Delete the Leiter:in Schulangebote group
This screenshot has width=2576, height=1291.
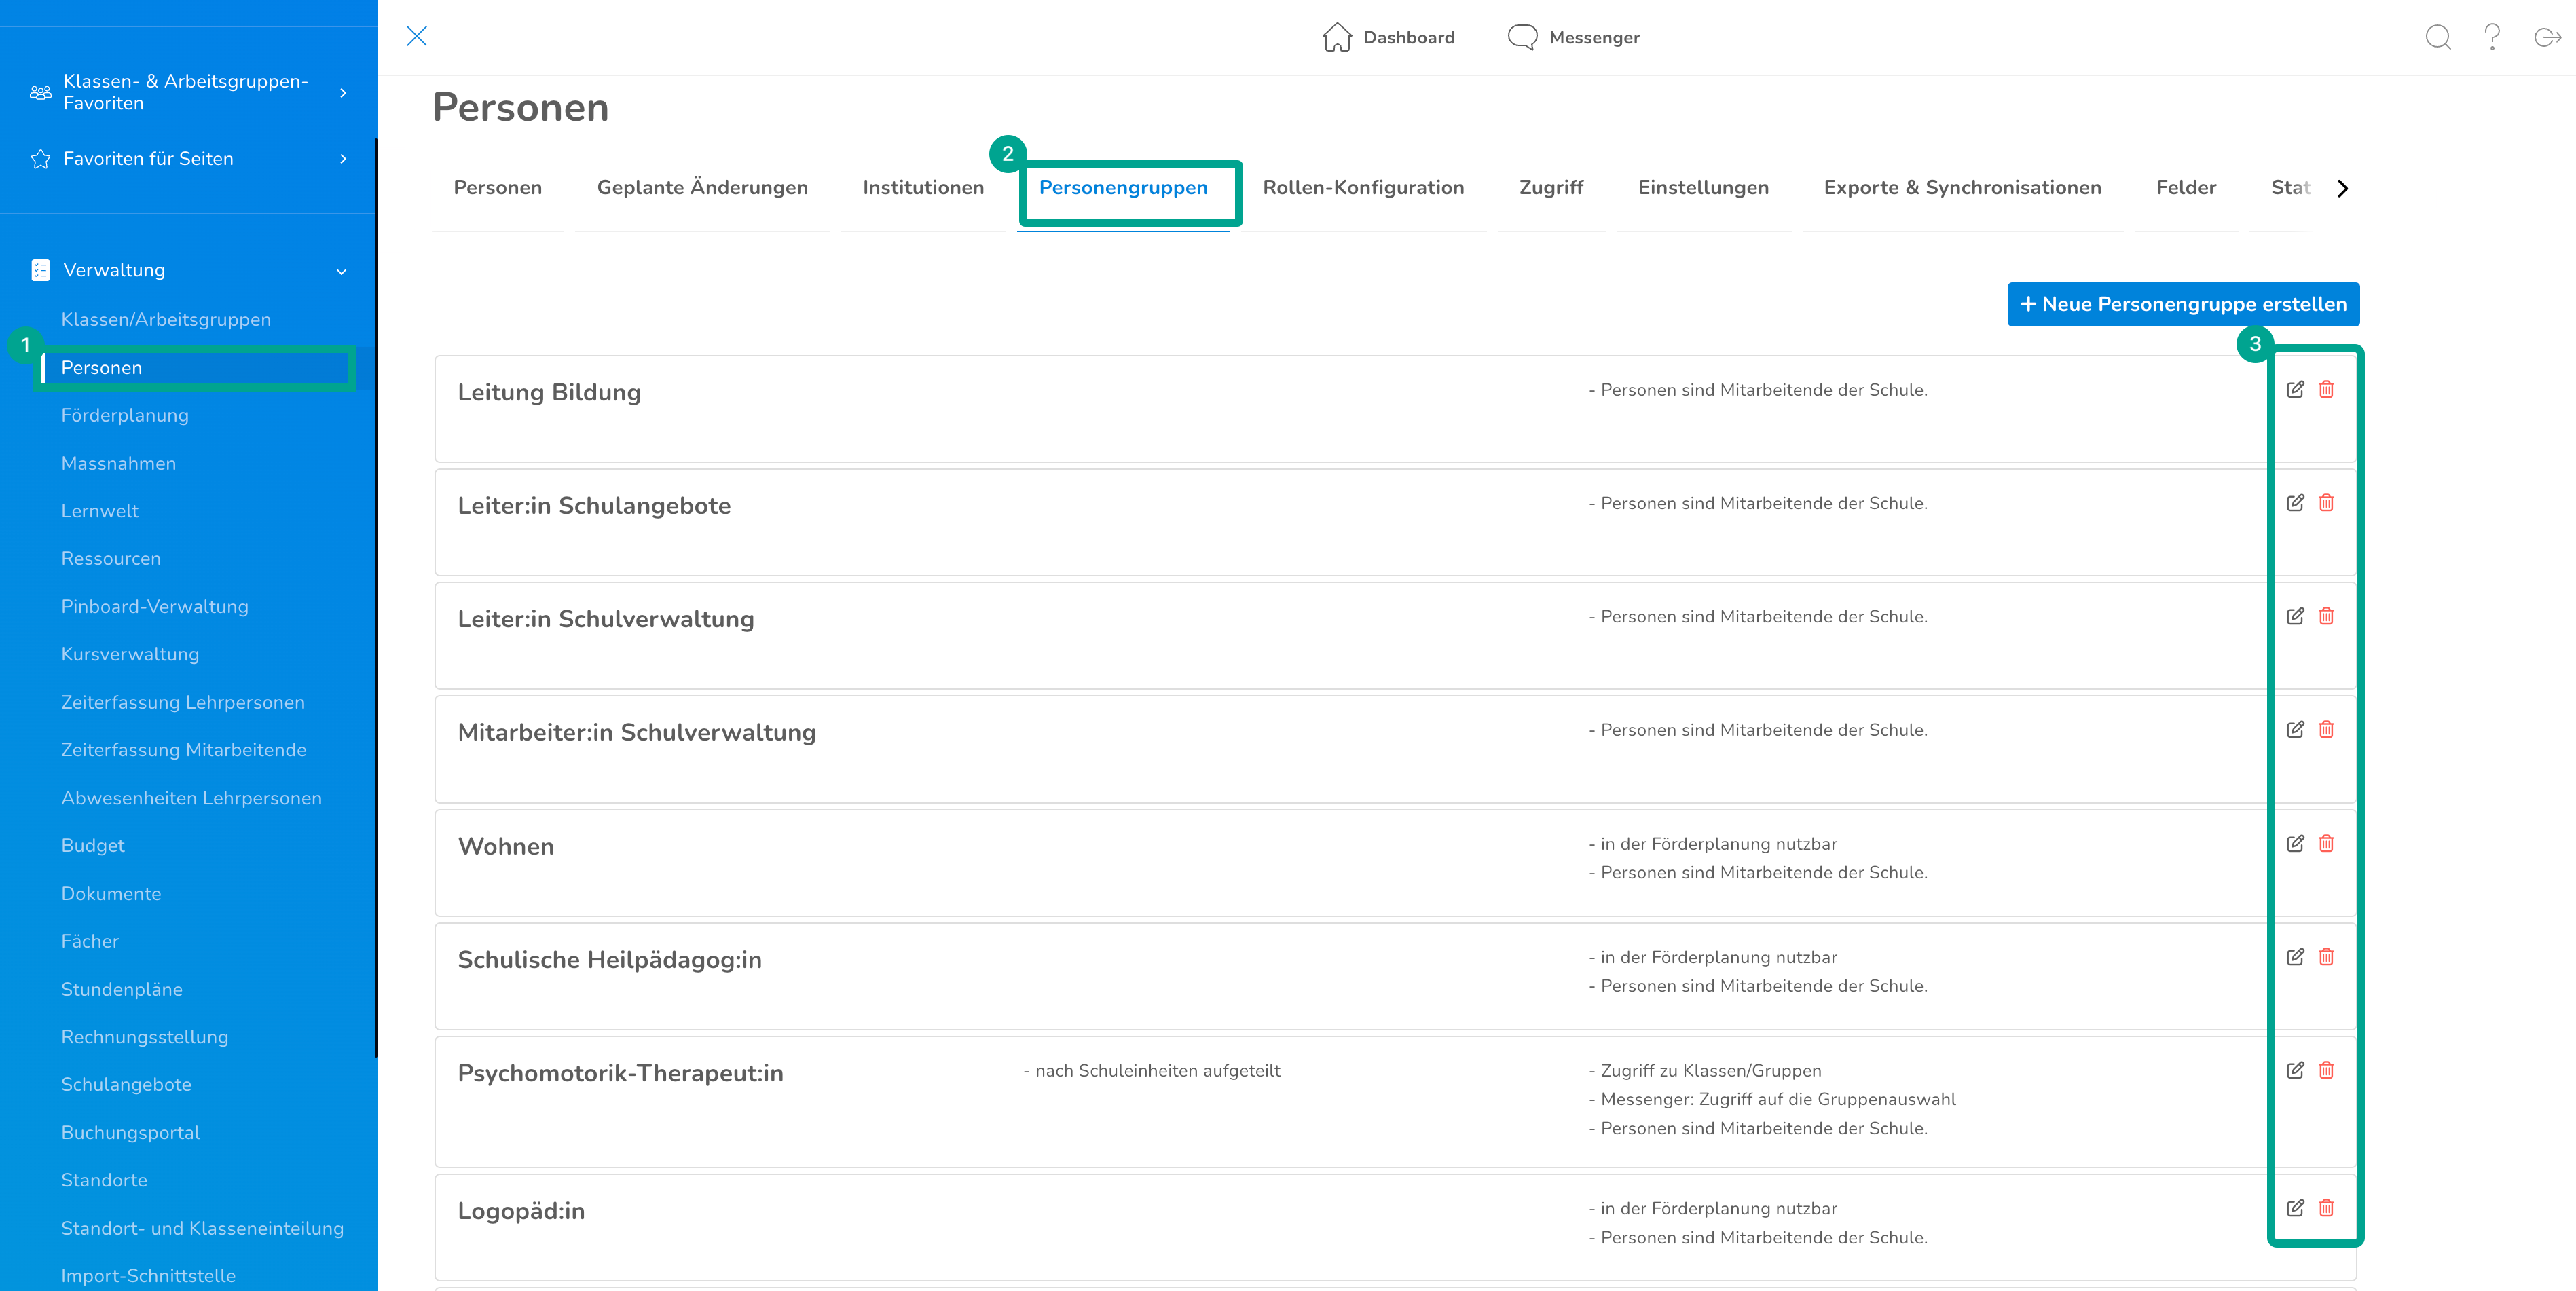click(x=2326, y=503)
